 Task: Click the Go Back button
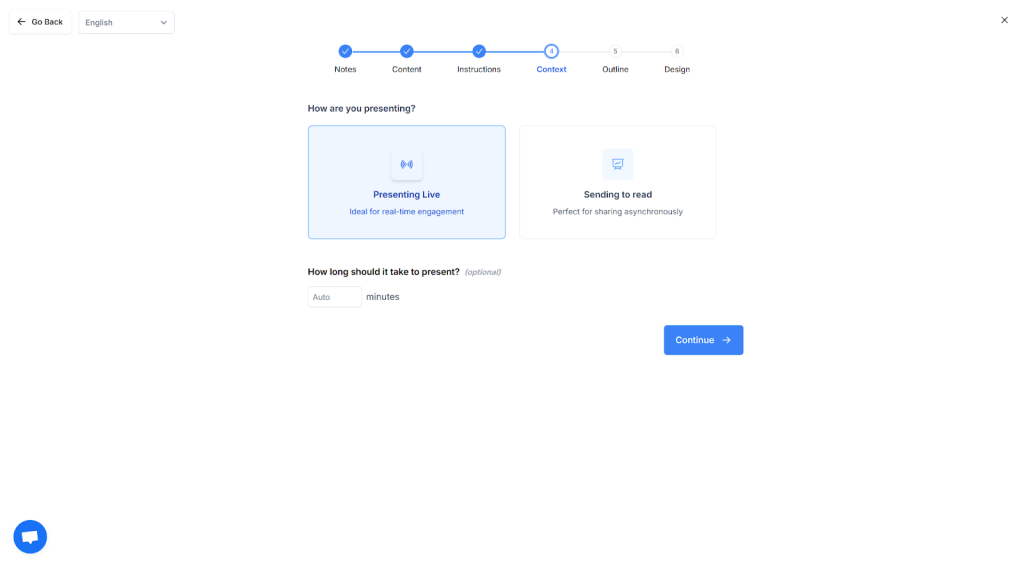tap(40, 22)
